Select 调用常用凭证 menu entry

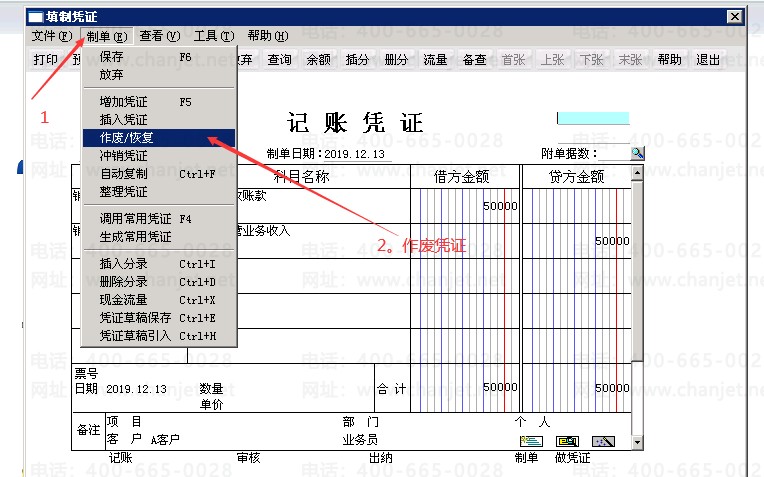click(x=159, y=219)
